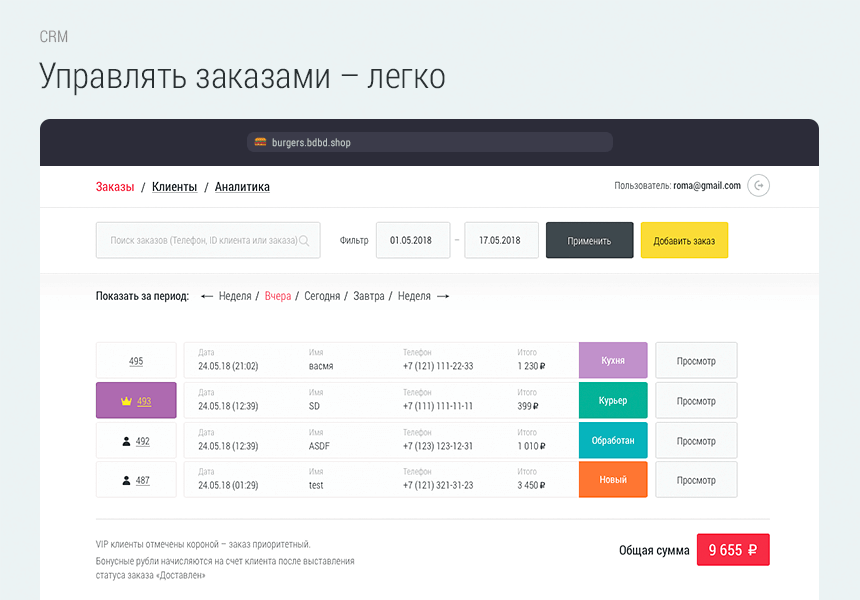Image resolution: width=860 pixels, height=600 pixels.
Task: Toggle the Кухня status on order 495
Action: [x=613, y=360]
